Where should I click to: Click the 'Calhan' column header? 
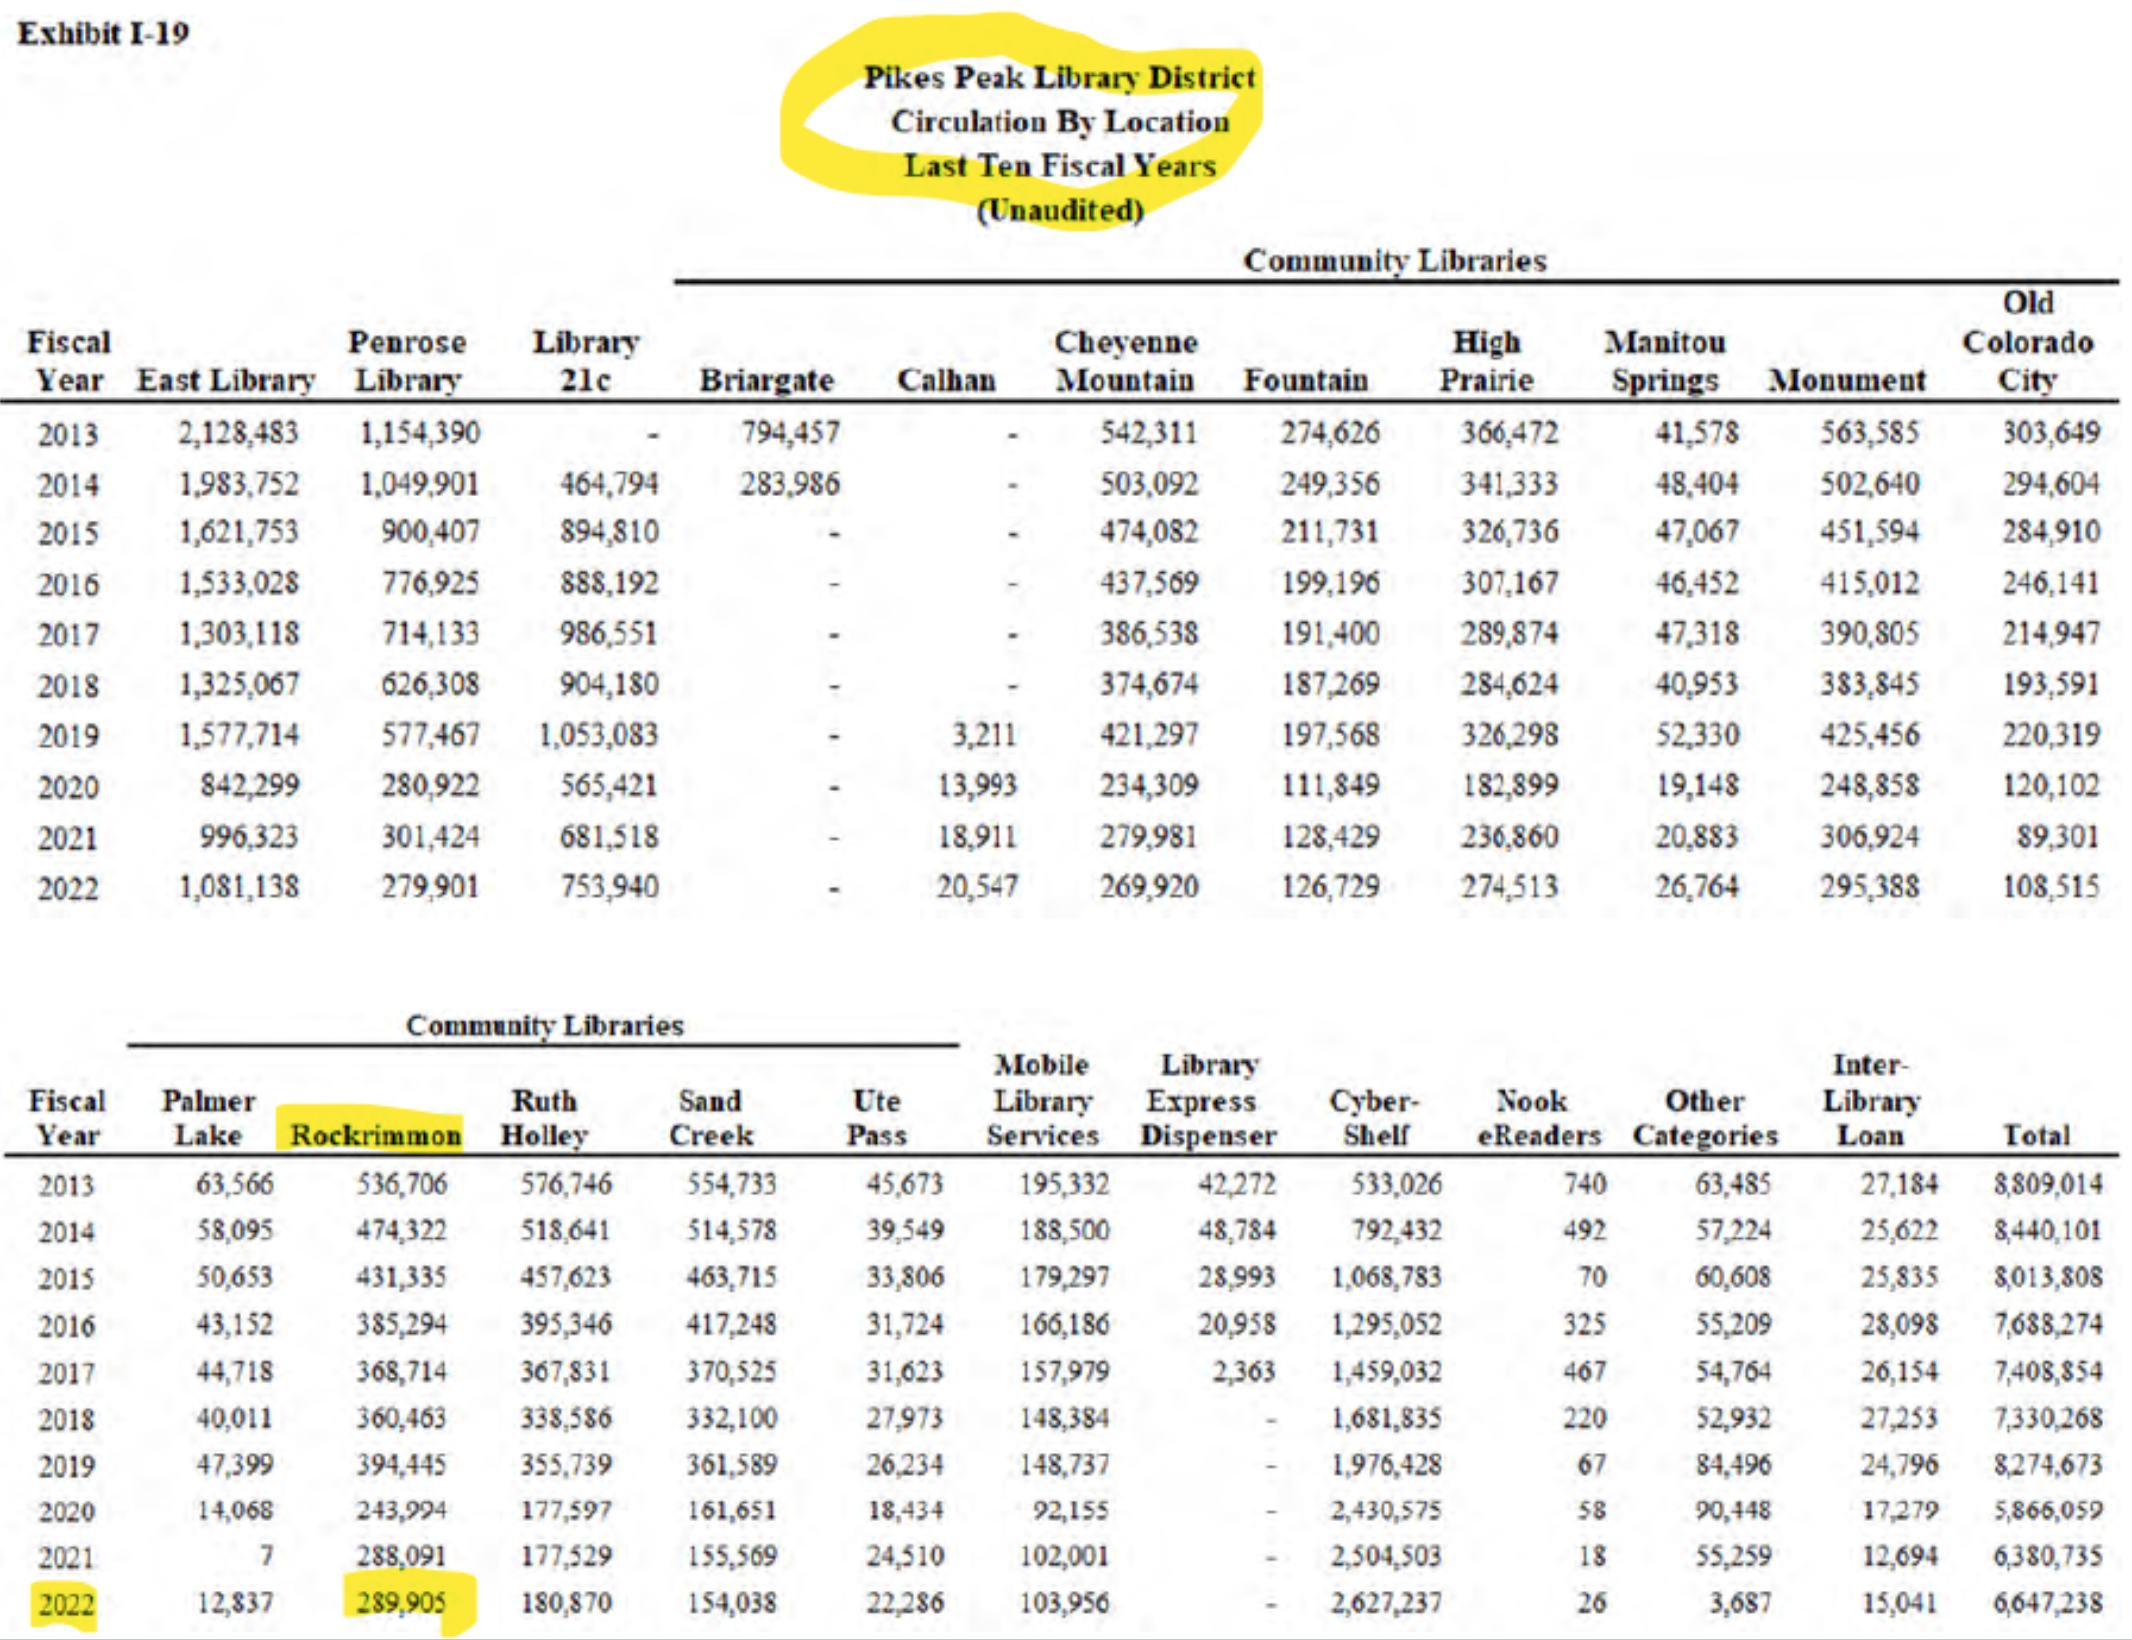tap(946, 380)
